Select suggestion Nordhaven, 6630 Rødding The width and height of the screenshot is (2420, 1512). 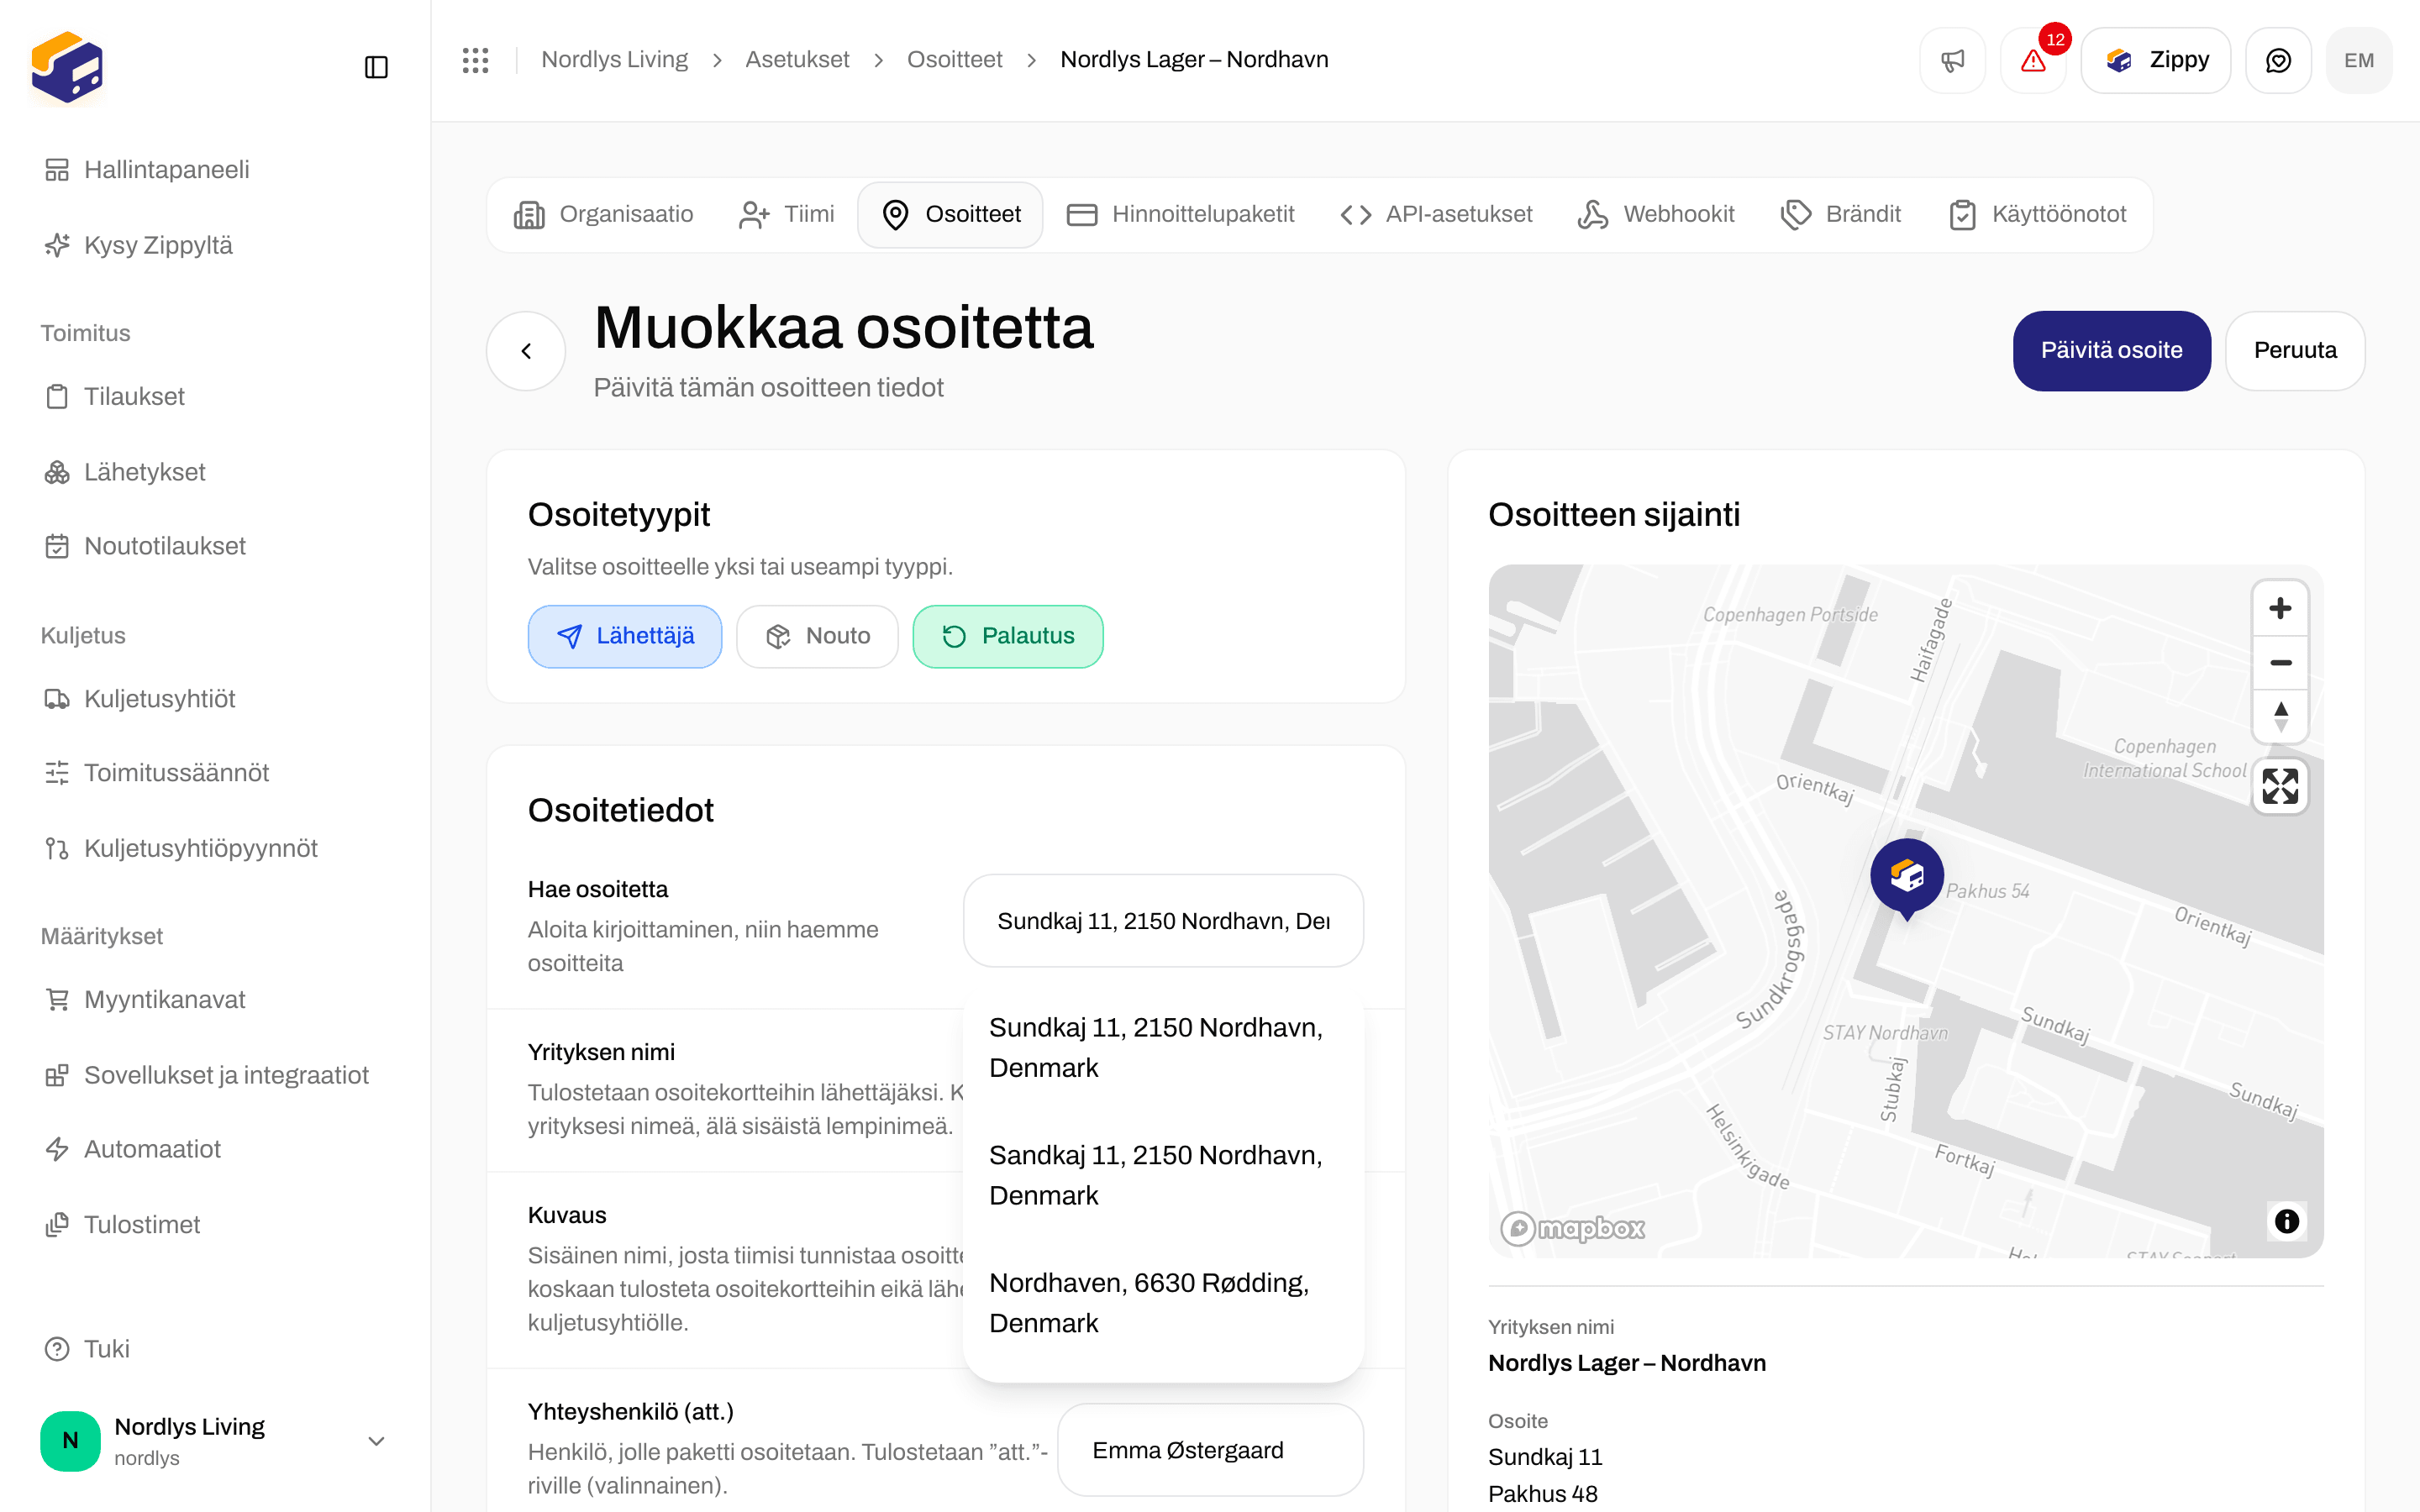tap(1163, 1303)
